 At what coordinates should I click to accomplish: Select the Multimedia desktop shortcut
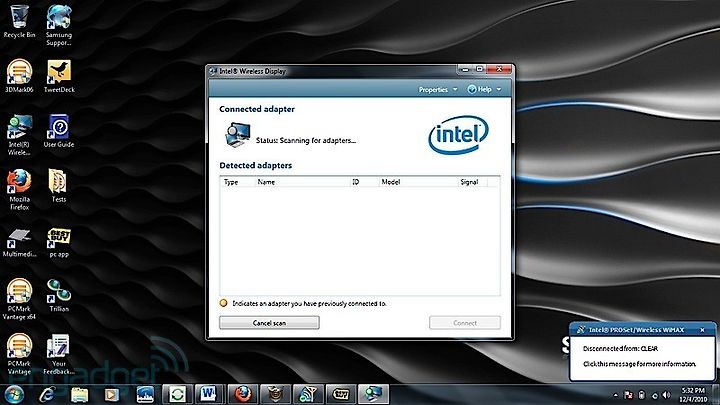tap(19, 242)
